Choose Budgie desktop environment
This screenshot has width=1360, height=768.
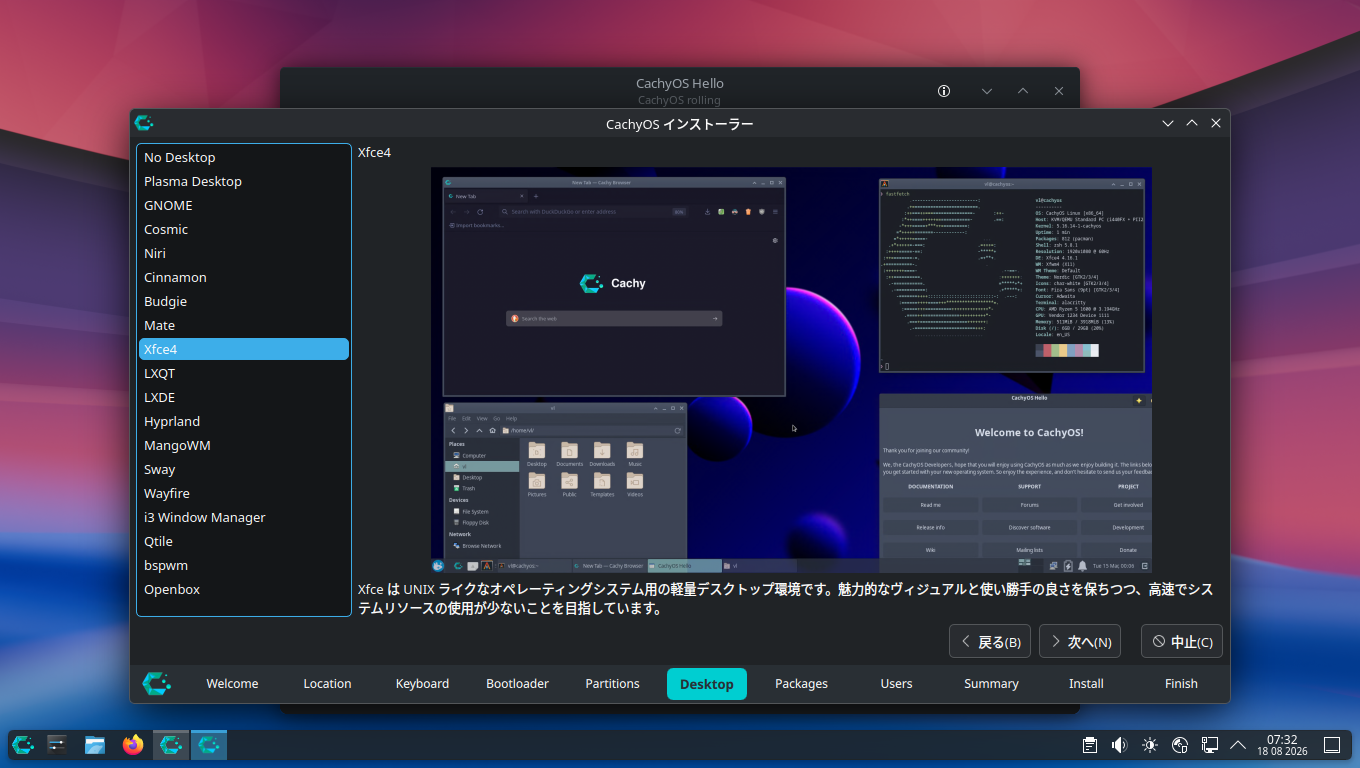pos(244,301)
